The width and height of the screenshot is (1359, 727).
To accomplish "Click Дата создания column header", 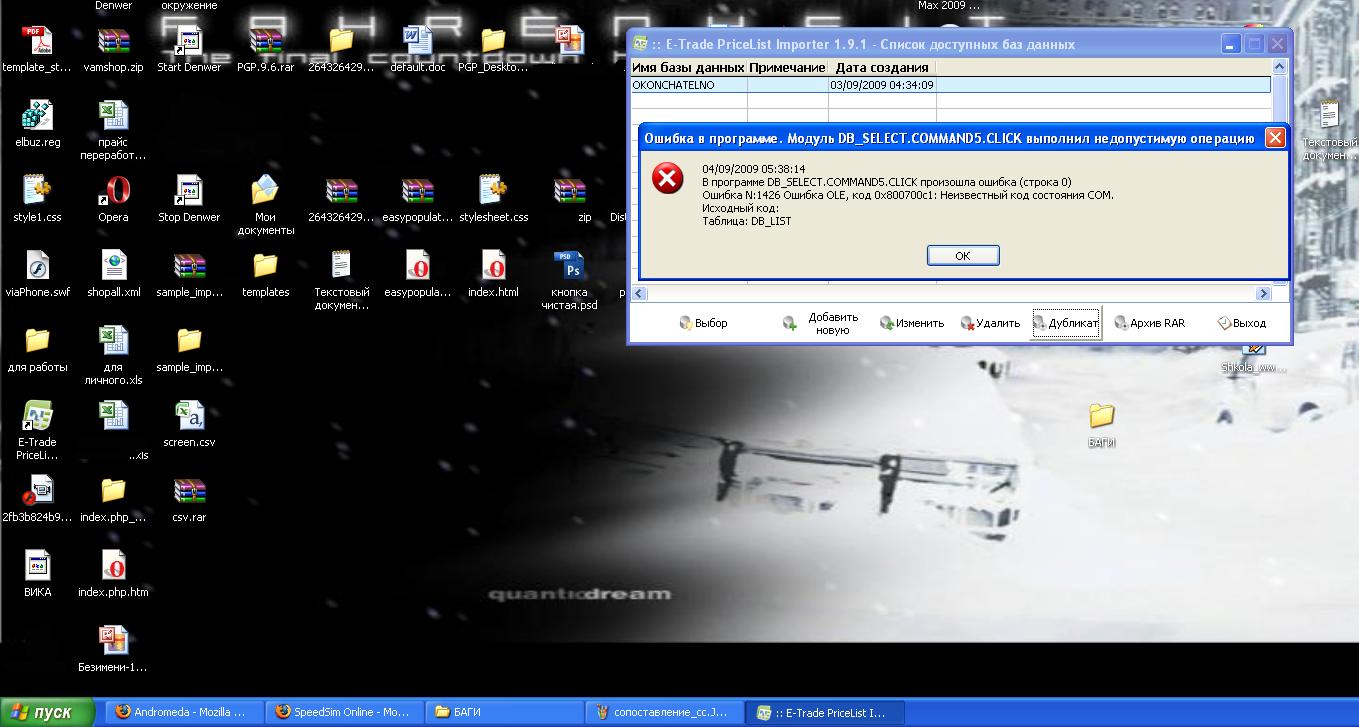I will point(882,67).
